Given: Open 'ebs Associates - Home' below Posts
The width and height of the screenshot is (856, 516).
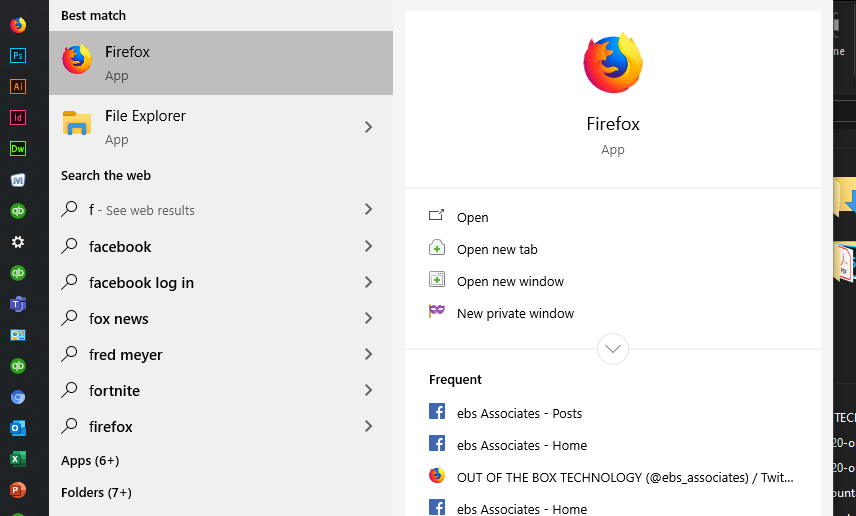Looking at the screenshot, I should [522, 446].
